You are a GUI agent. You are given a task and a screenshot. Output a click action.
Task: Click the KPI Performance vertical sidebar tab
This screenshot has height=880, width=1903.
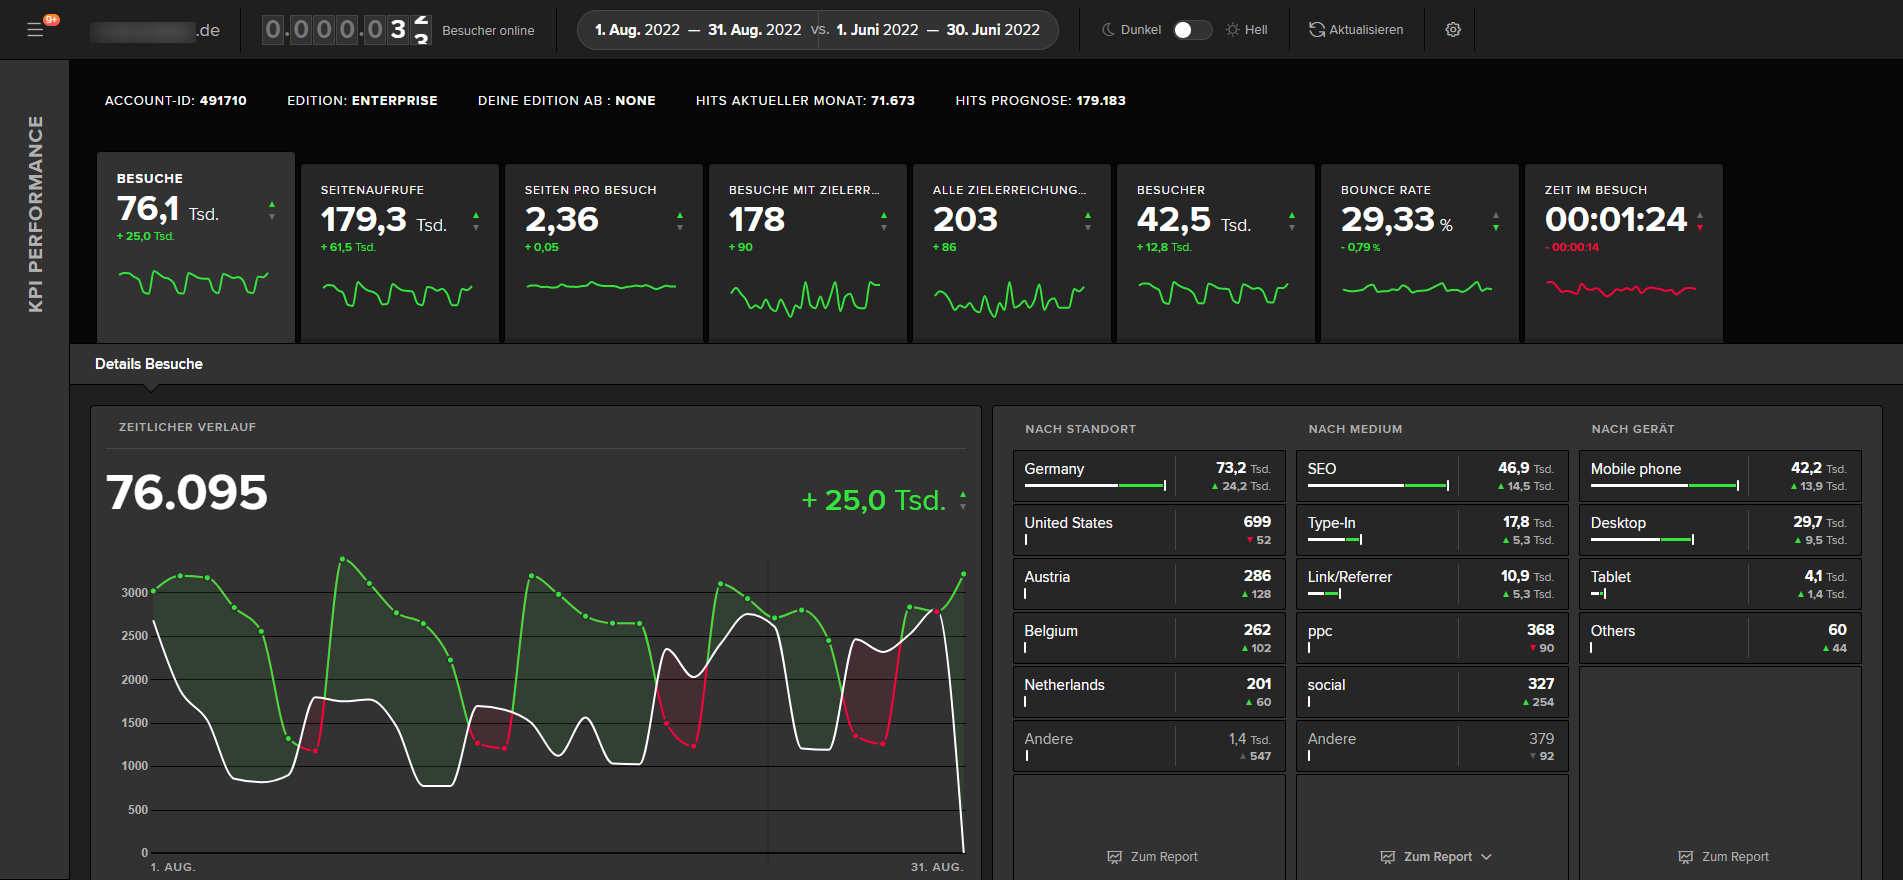(x=35, y=214)
